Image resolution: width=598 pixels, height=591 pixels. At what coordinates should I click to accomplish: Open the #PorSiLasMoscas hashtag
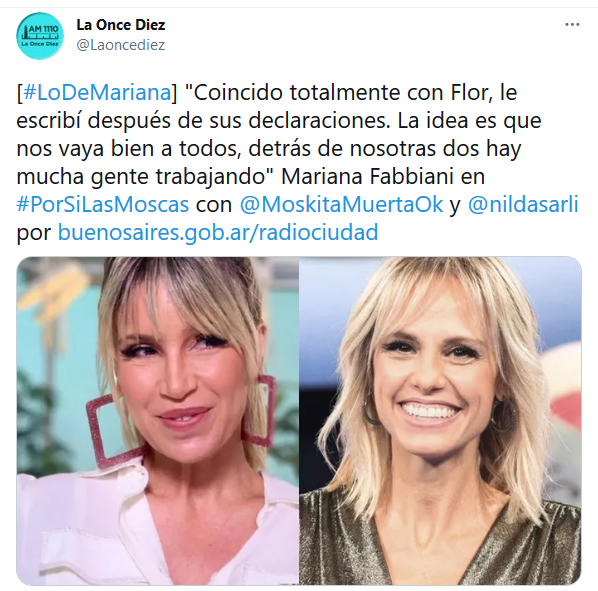[103, 204]
